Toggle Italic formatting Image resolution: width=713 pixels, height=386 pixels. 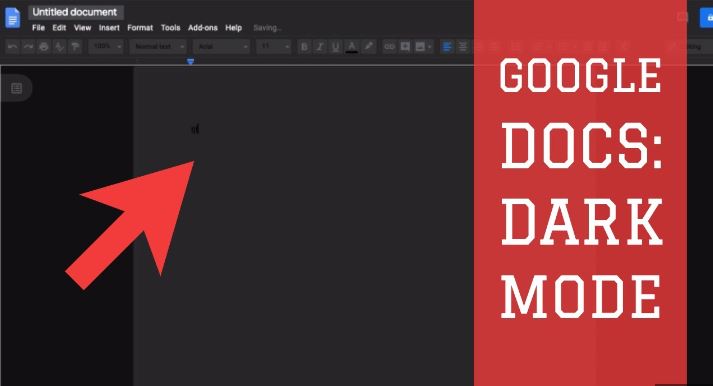320,46
